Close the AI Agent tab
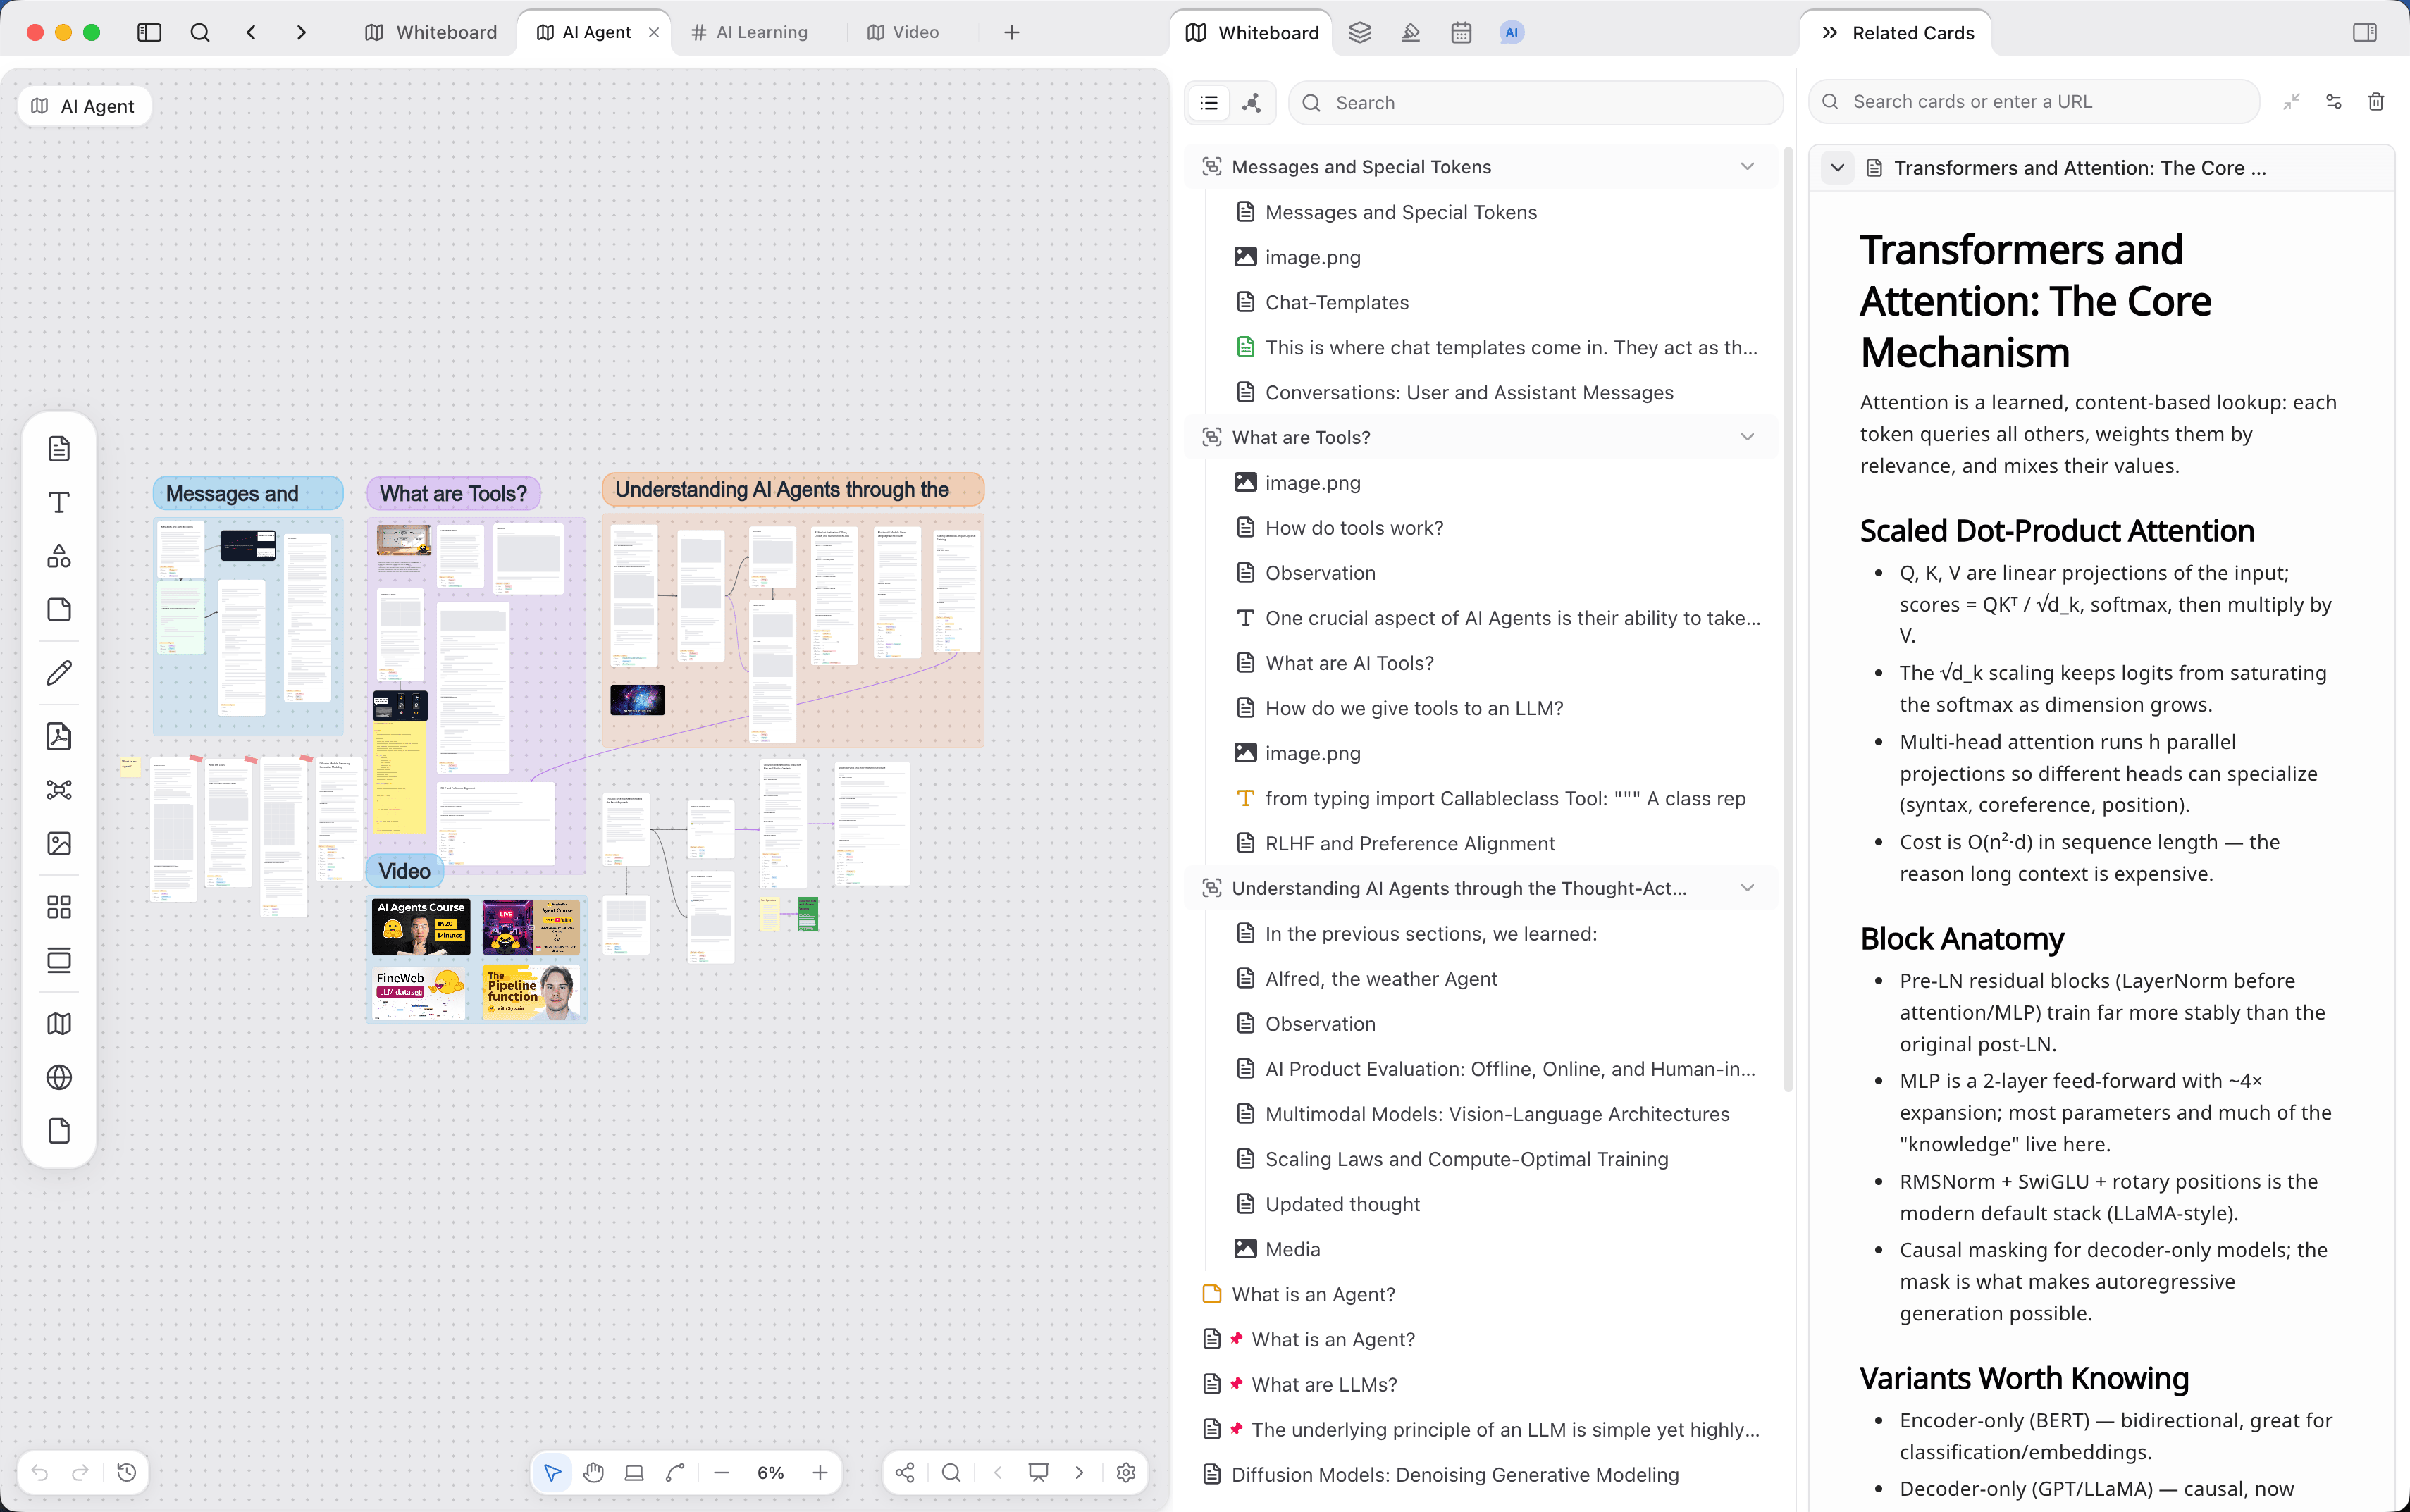Viewport: 2410px width, 1512px height. coord(653,32)
